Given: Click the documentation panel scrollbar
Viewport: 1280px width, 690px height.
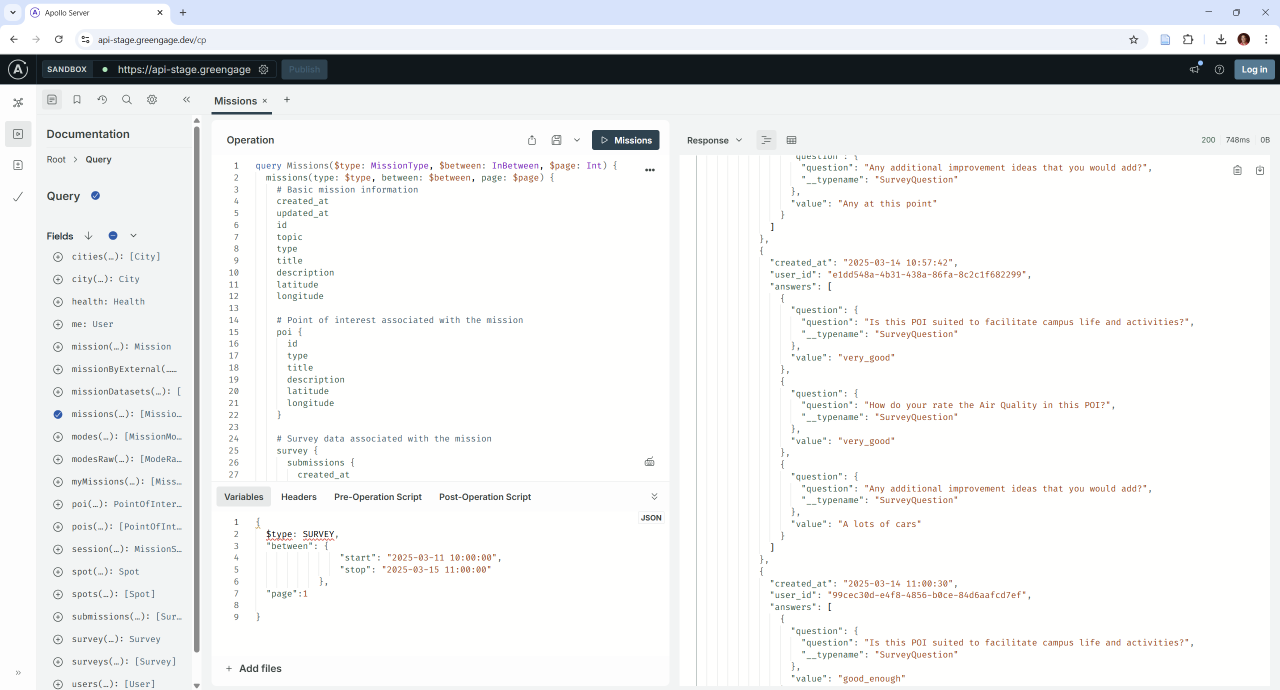Looking at the screenshot, I should pos(197,389).
